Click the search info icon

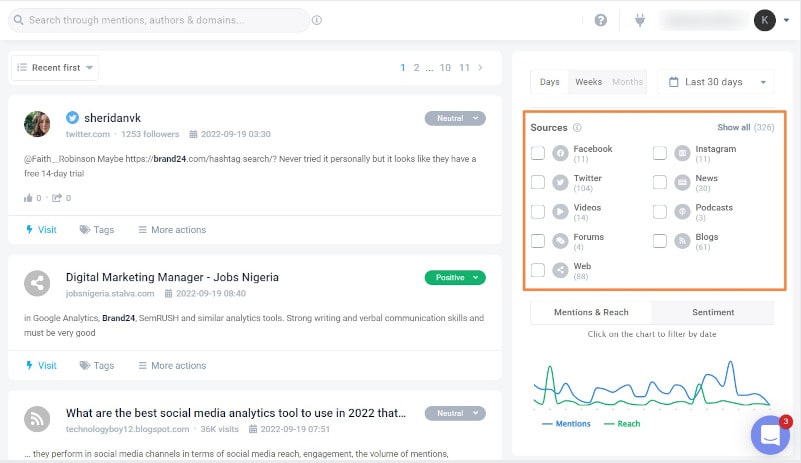(317, 20)
